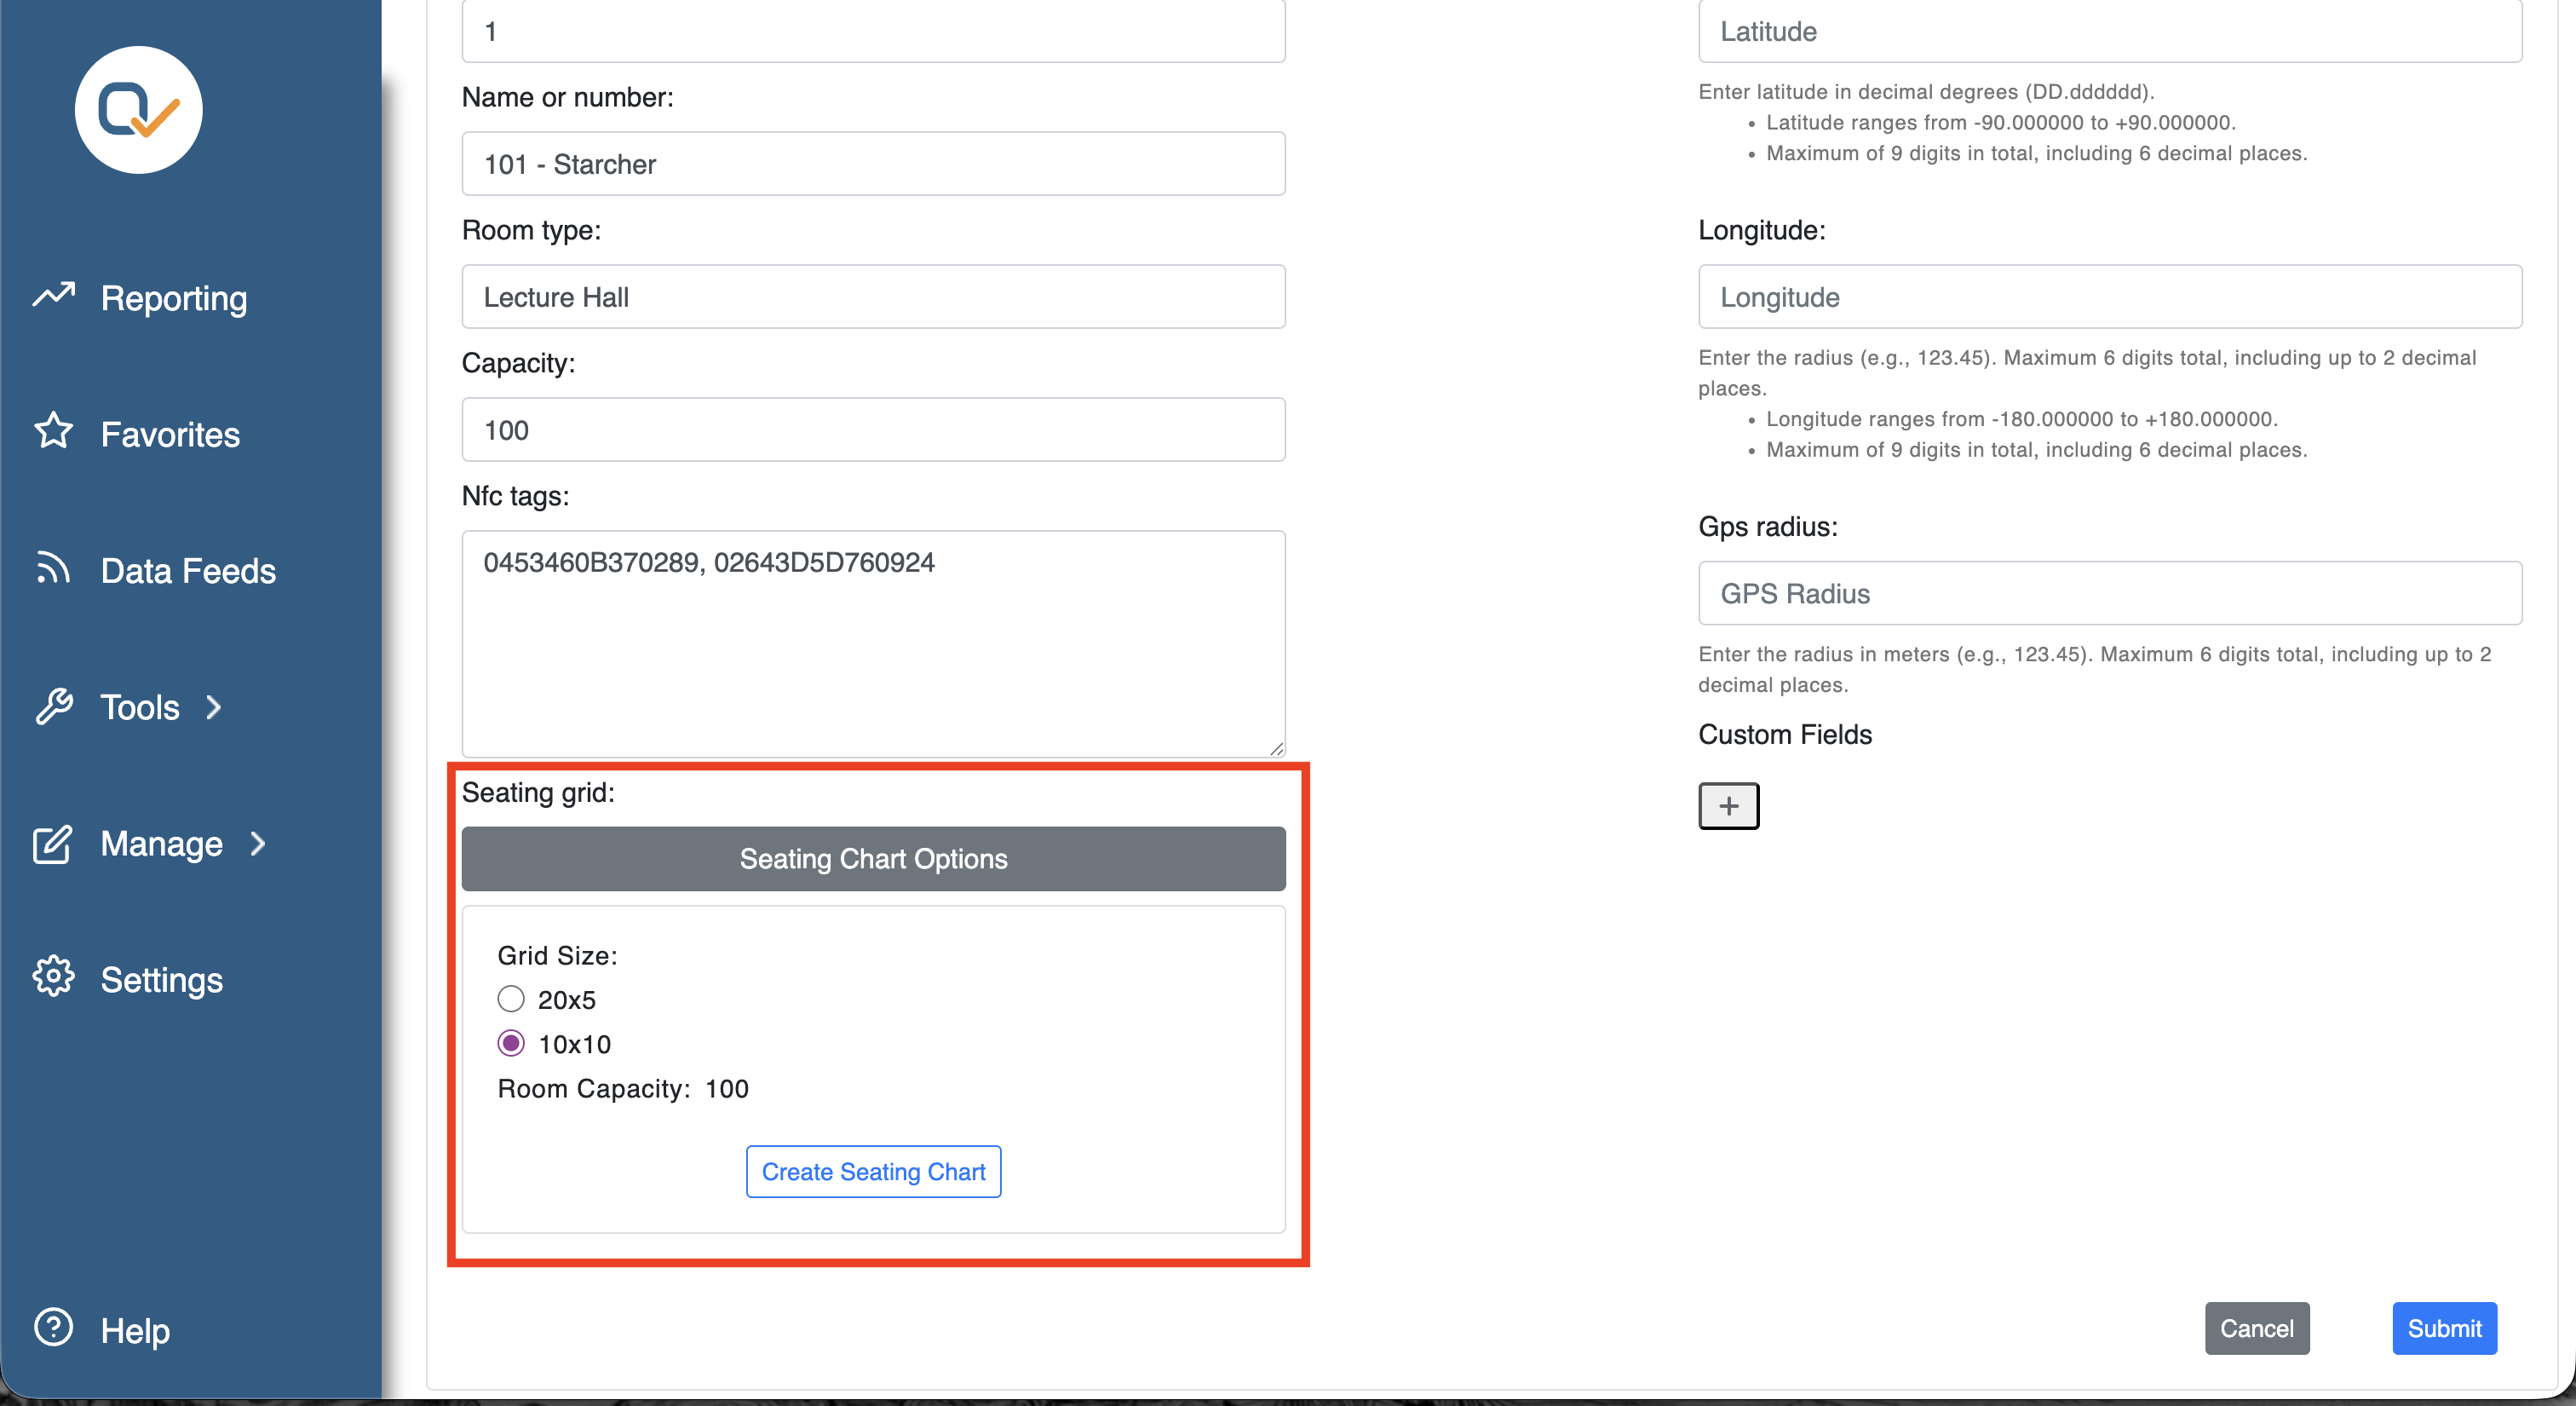Click the Reporting trend-line icon

(54, 295)
